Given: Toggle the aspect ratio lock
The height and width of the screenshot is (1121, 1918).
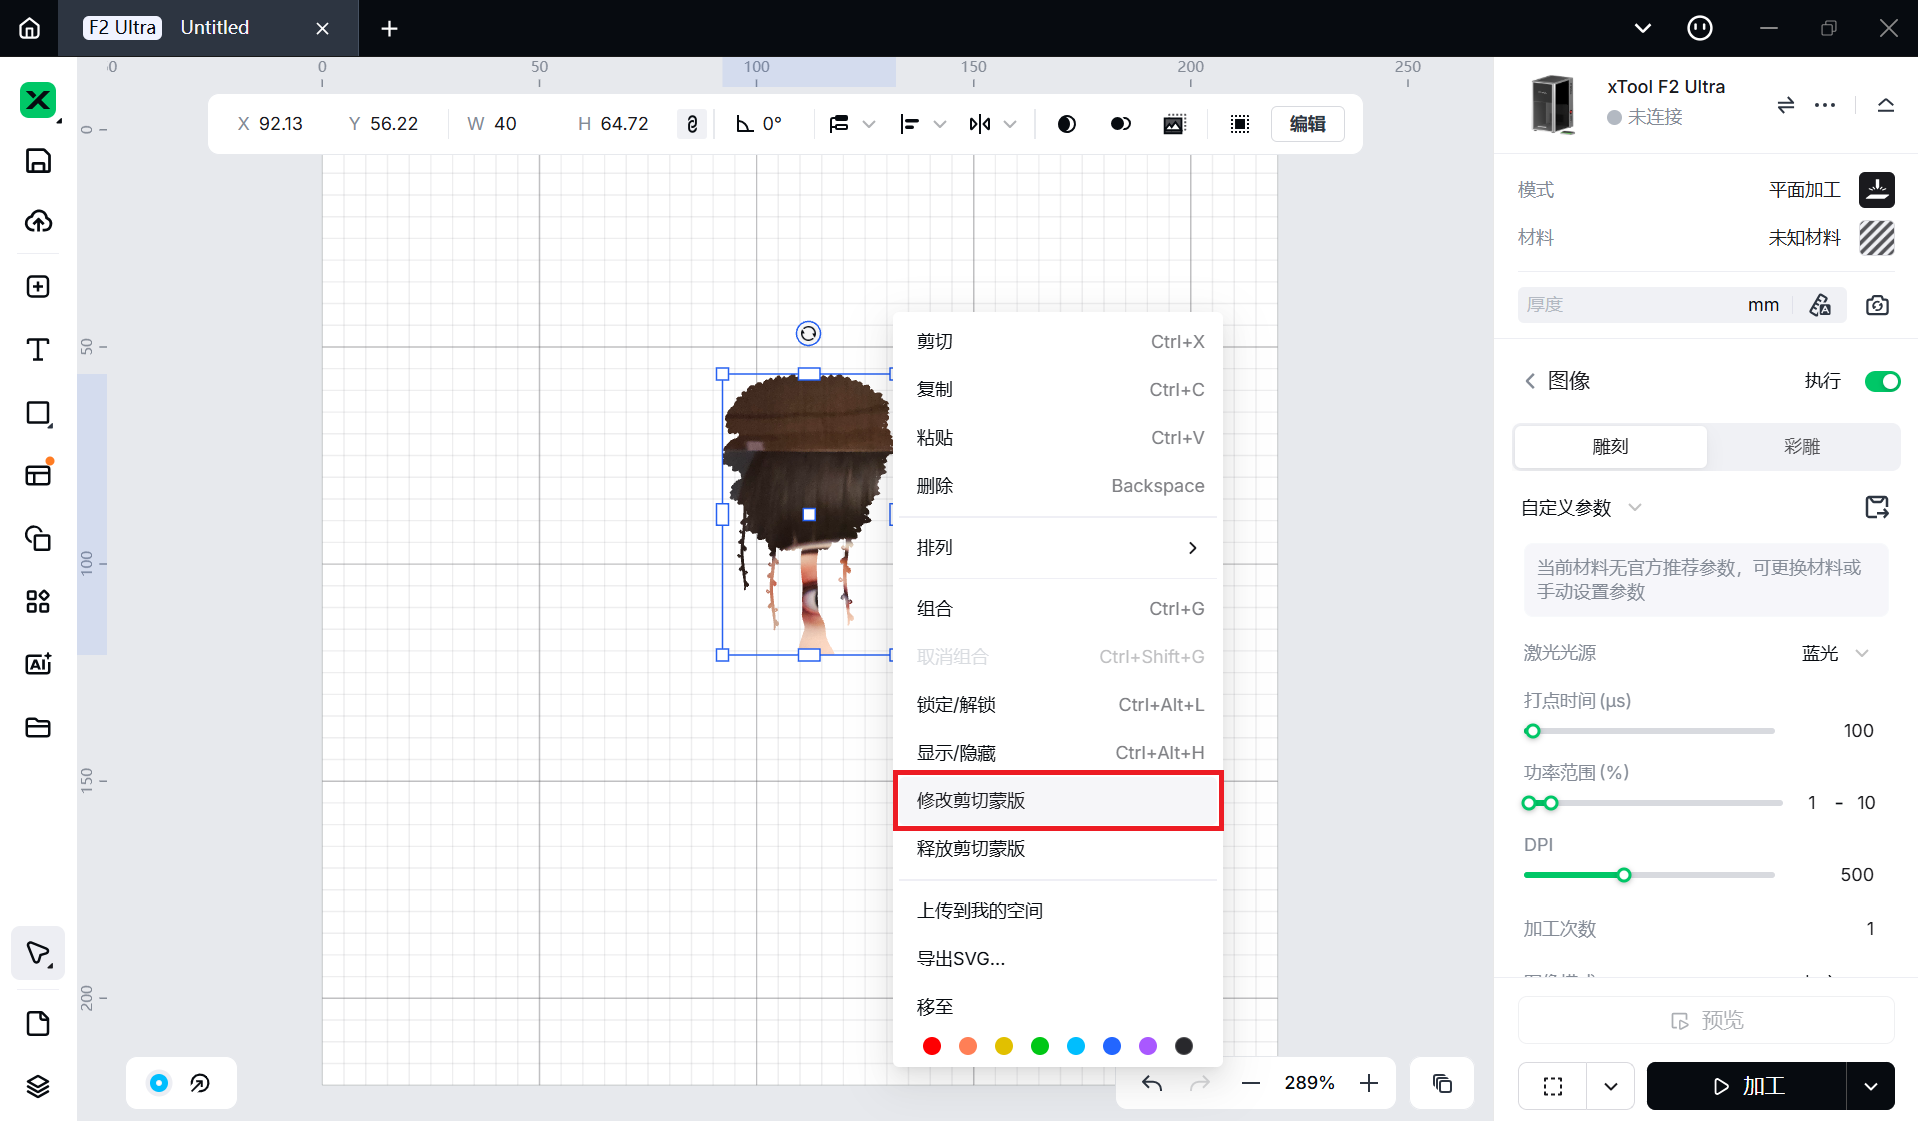Looking at the screenshot, I should click(x=692, y=124).
